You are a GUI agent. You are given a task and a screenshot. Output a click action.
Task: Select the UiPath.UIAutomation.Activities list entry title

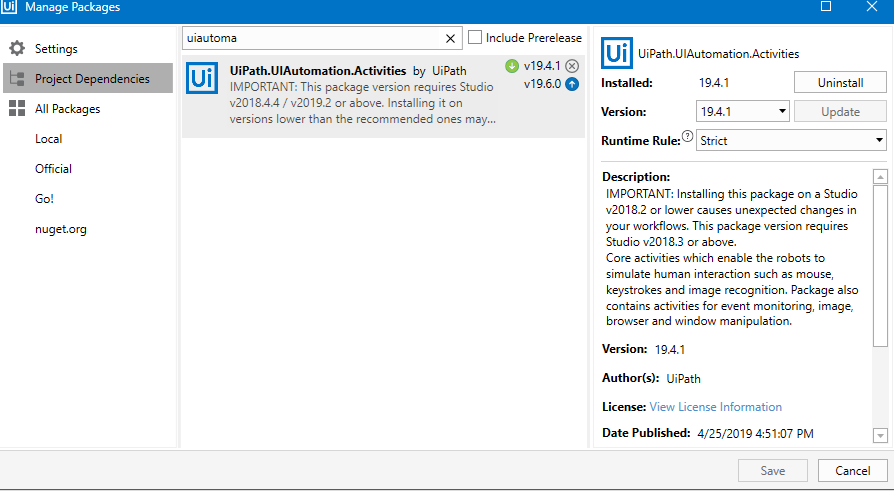point(318,71)
